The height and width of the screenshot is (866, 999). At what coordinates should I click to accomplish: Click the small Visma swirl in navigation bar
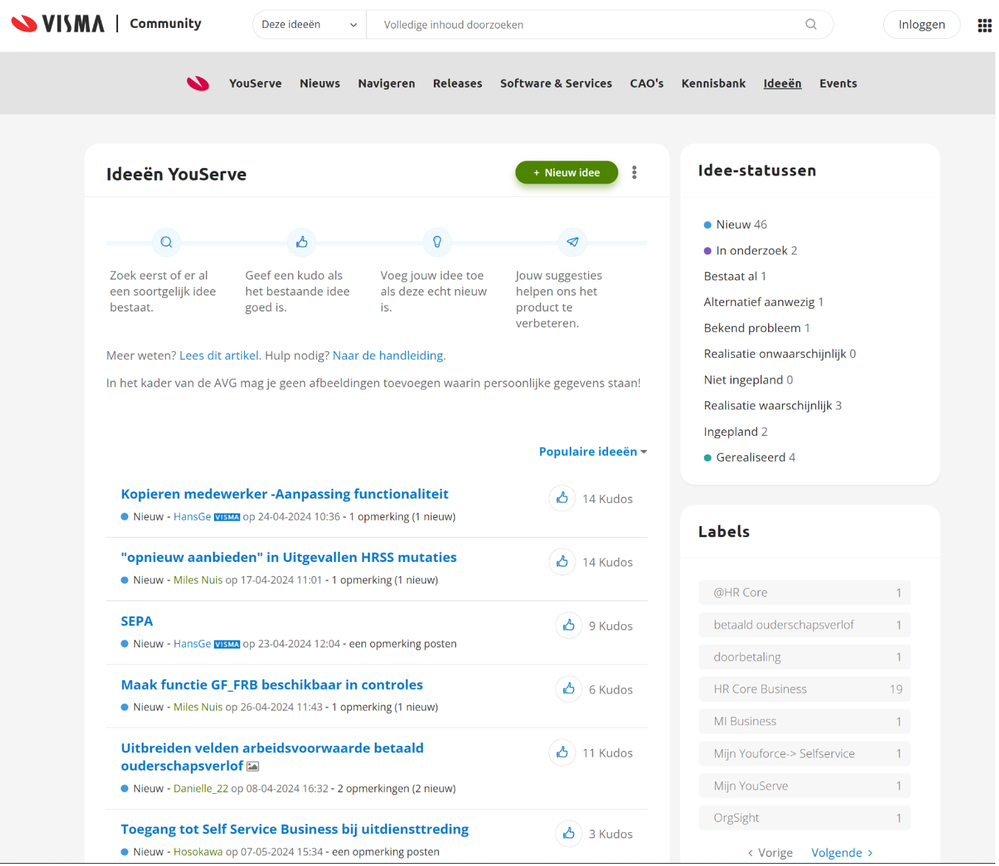198,83
